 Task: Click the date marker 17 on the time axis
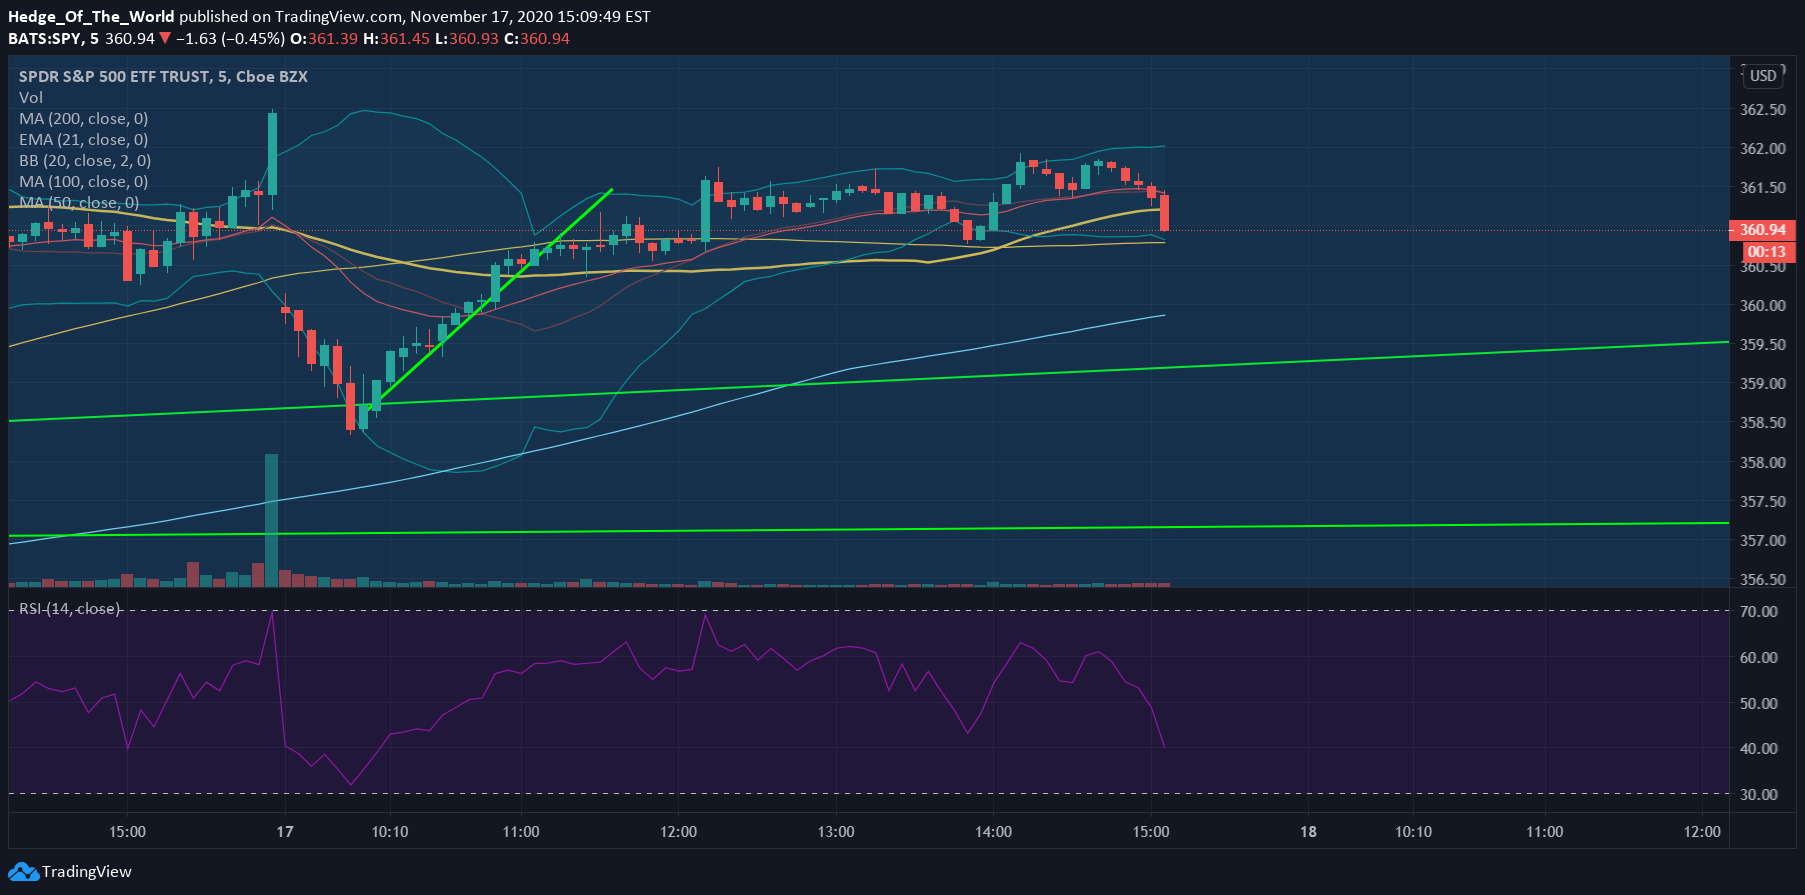pos(285,832)
